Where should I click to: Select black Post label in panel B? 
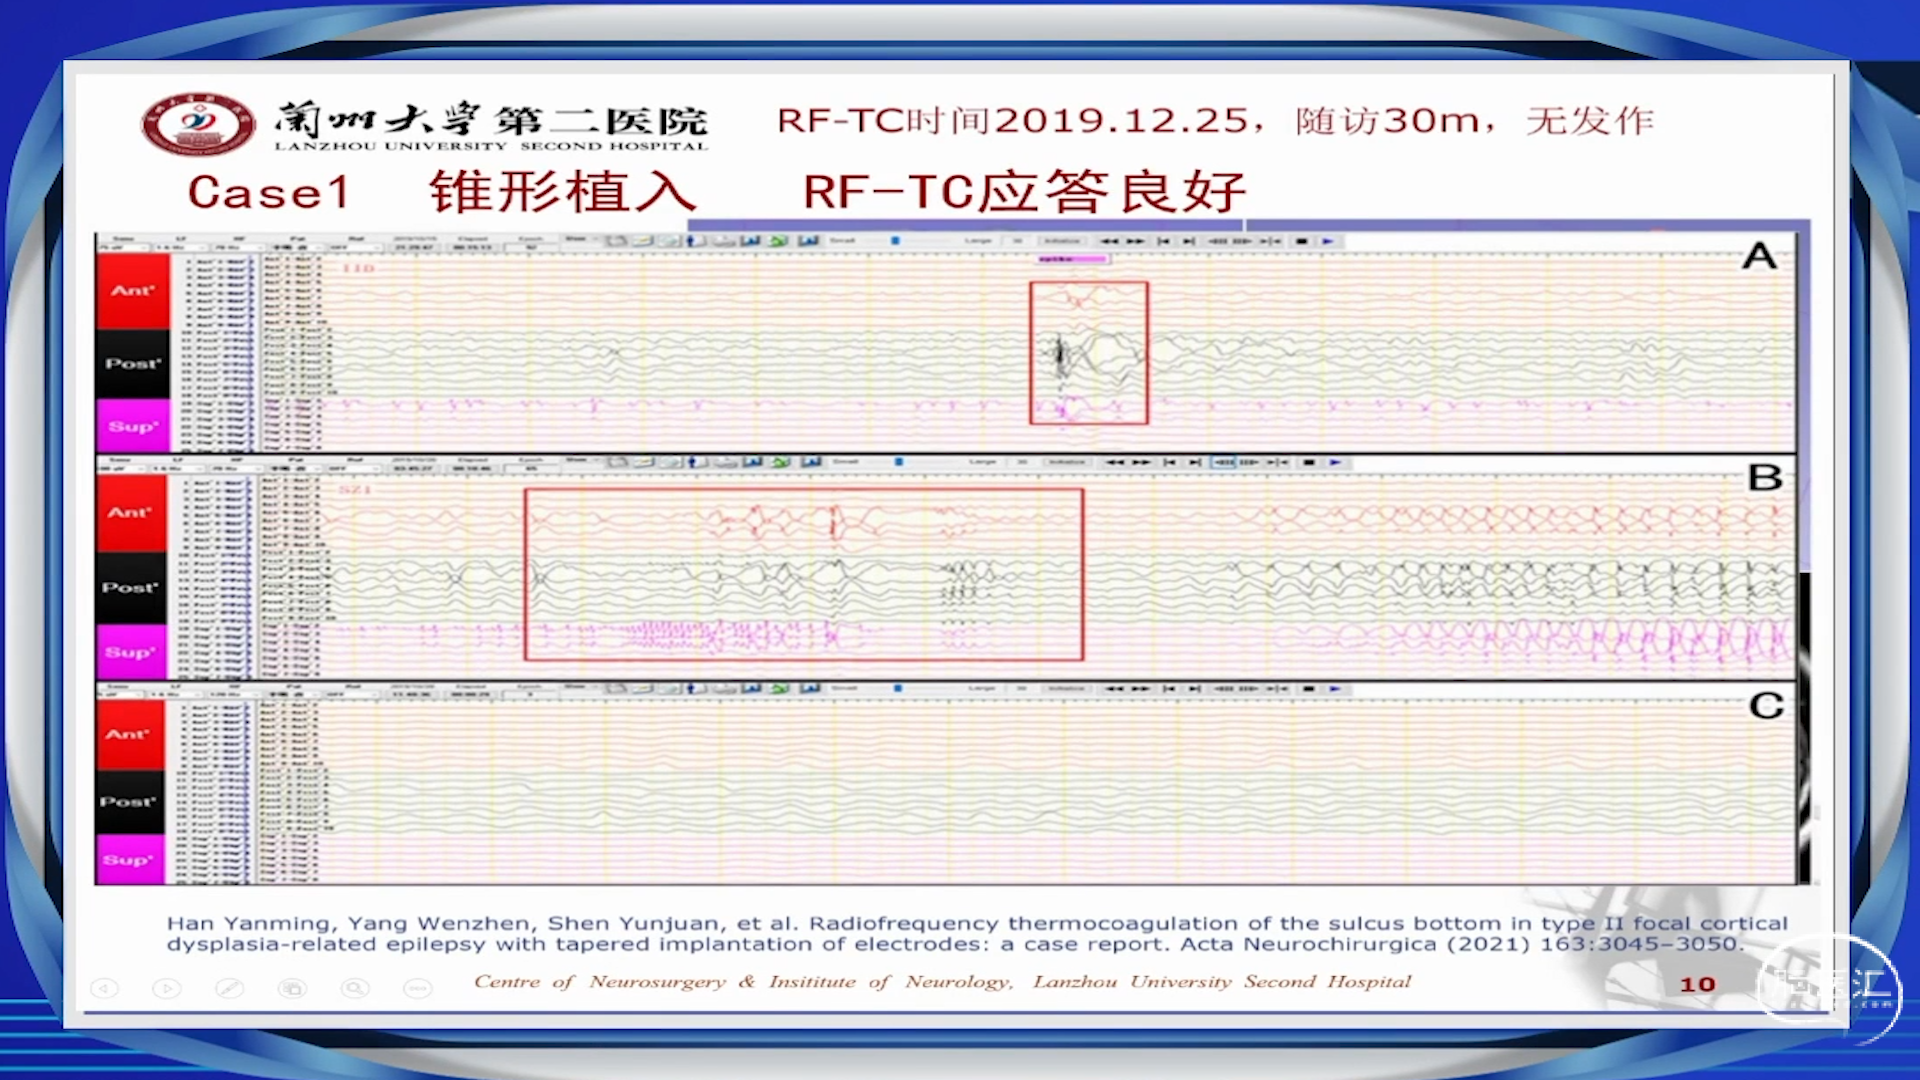pos(131,588)
